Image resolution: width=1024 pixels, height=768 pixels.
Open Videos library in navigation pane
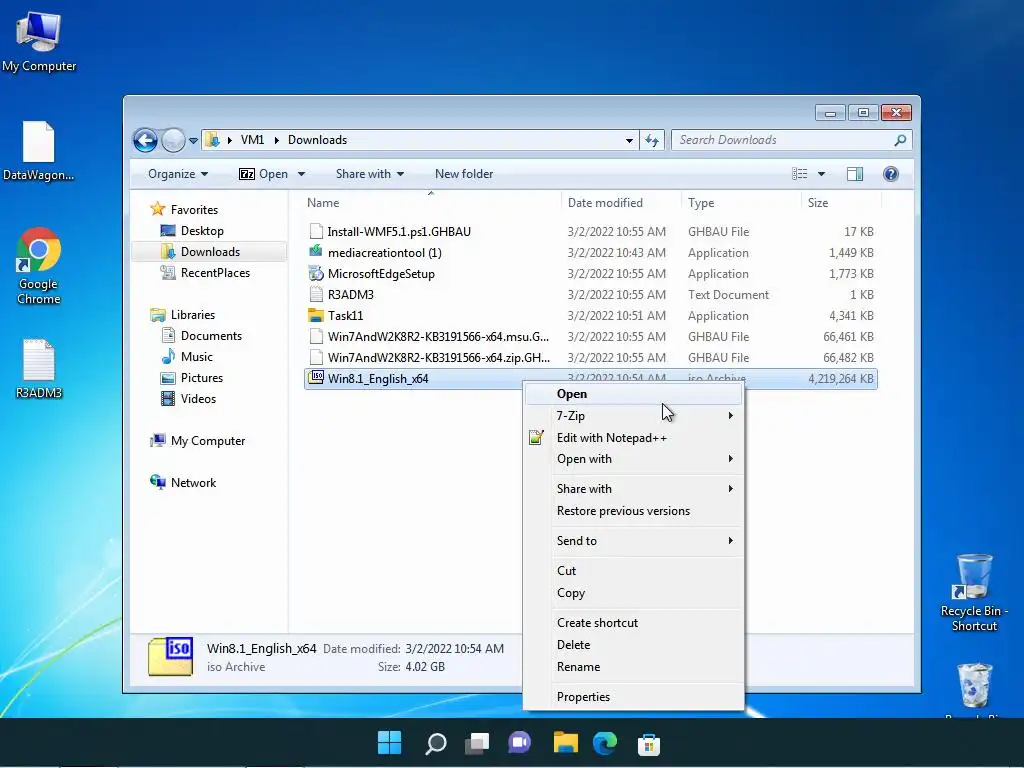pos(198,398)
